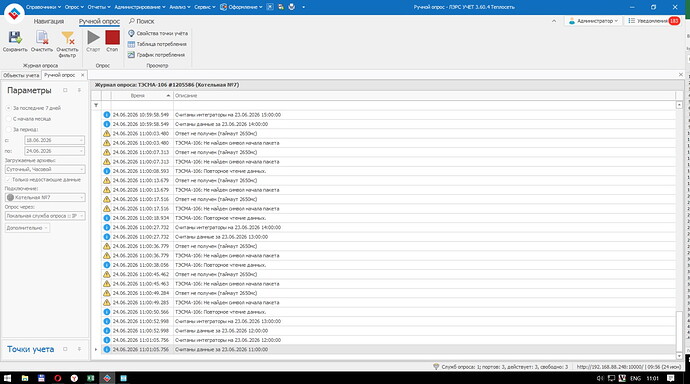Select the За последние 7 дней option
690x384 pixels.
pyautogui.click(x=33, y=108)
